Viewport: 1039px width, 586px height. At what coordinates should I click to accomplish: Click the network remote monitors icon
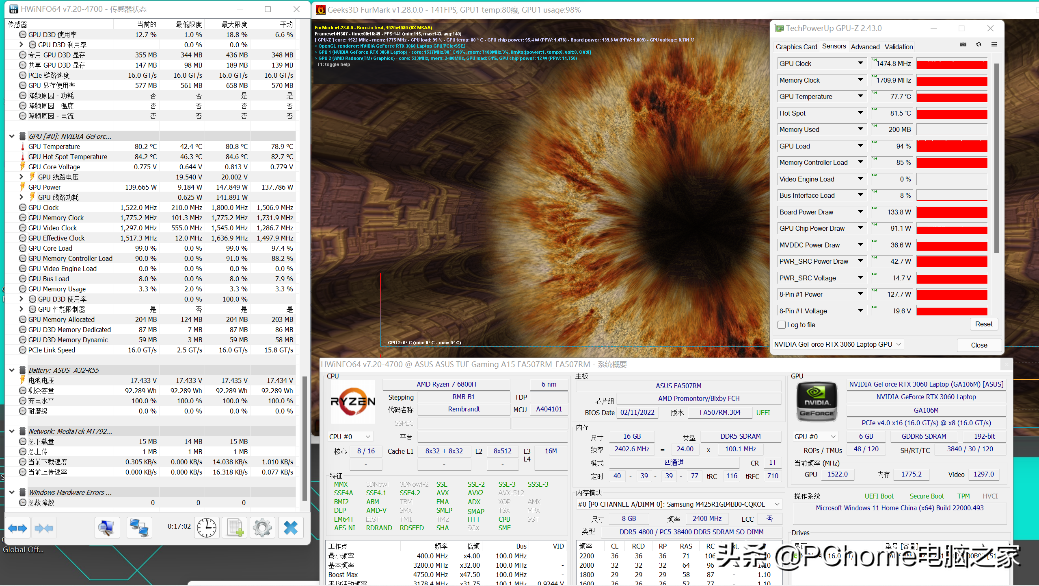(139, 527)
